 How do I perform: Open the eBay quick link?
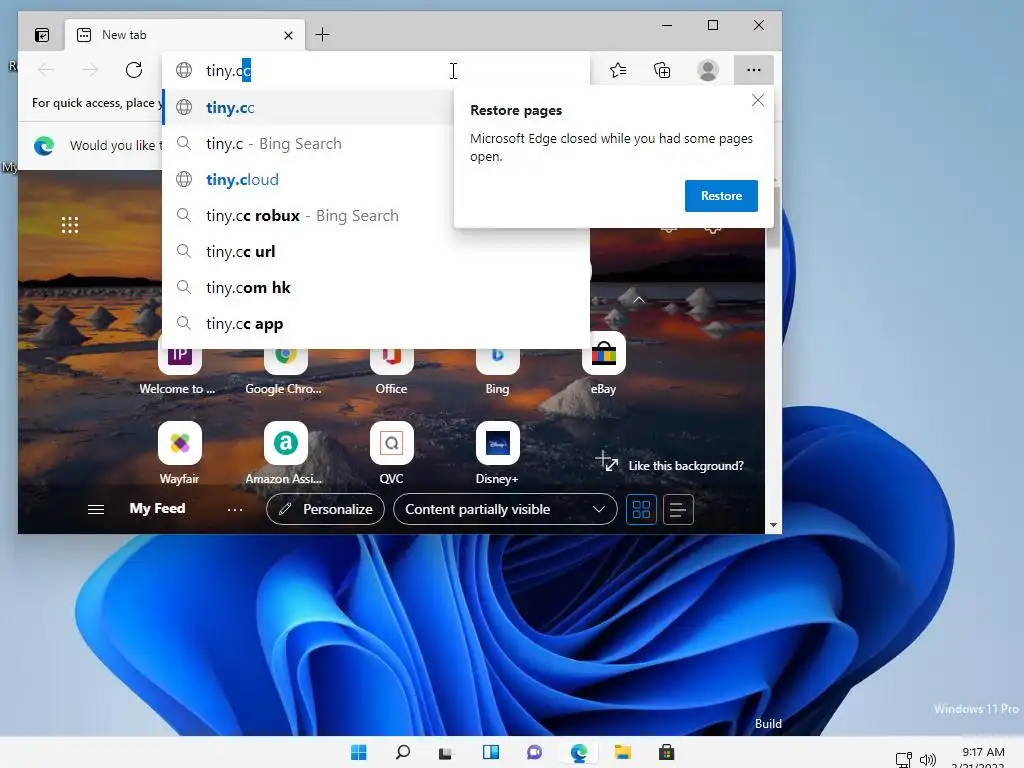point(603,364)
